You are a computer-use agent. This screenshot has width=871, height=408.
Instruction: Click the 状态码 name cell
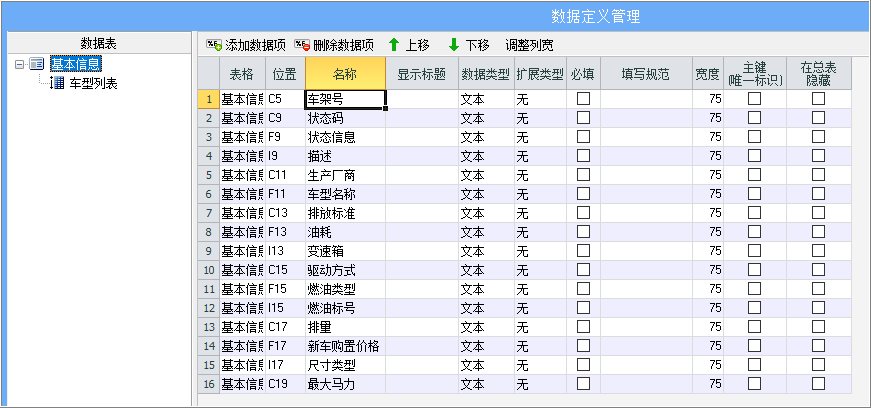coord(346,118)
